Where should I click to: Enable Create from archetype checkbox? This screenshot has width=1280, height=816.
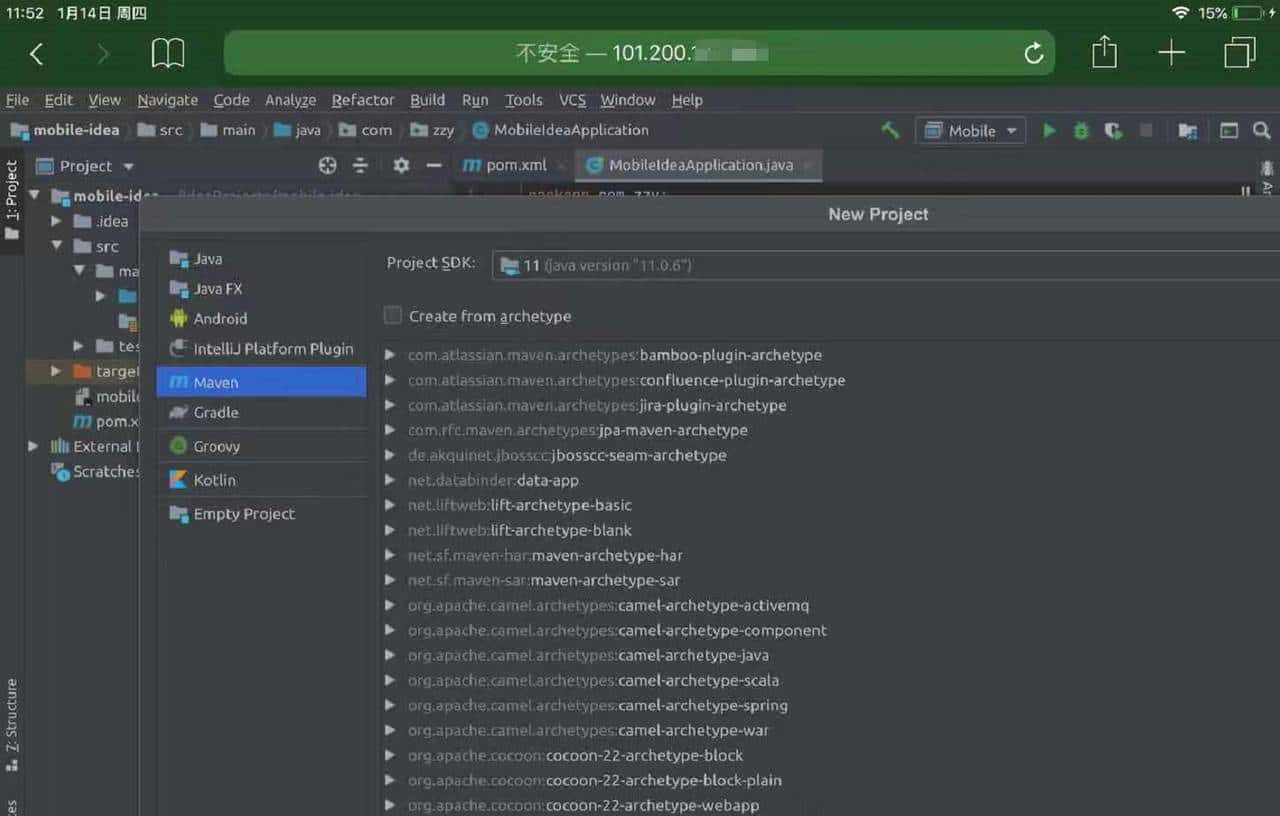(393, 316)
